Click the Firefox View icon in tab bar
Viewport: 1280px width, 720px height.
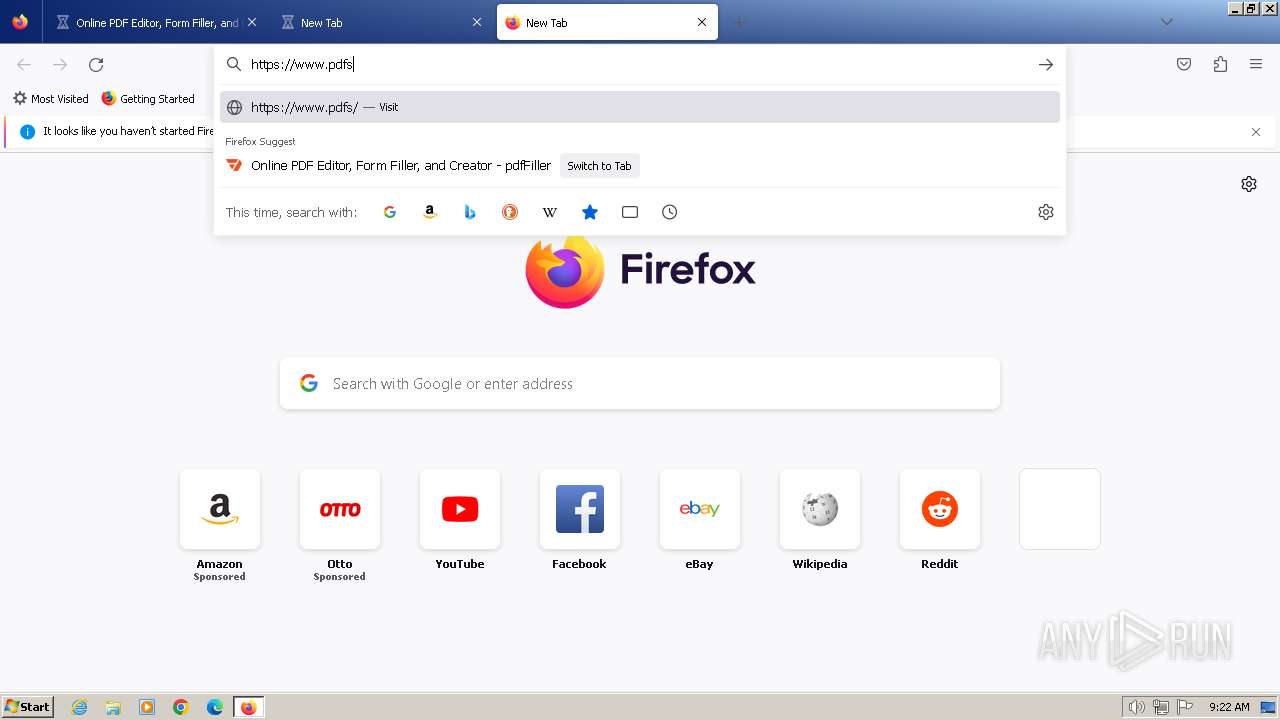(x=20, y=22)
